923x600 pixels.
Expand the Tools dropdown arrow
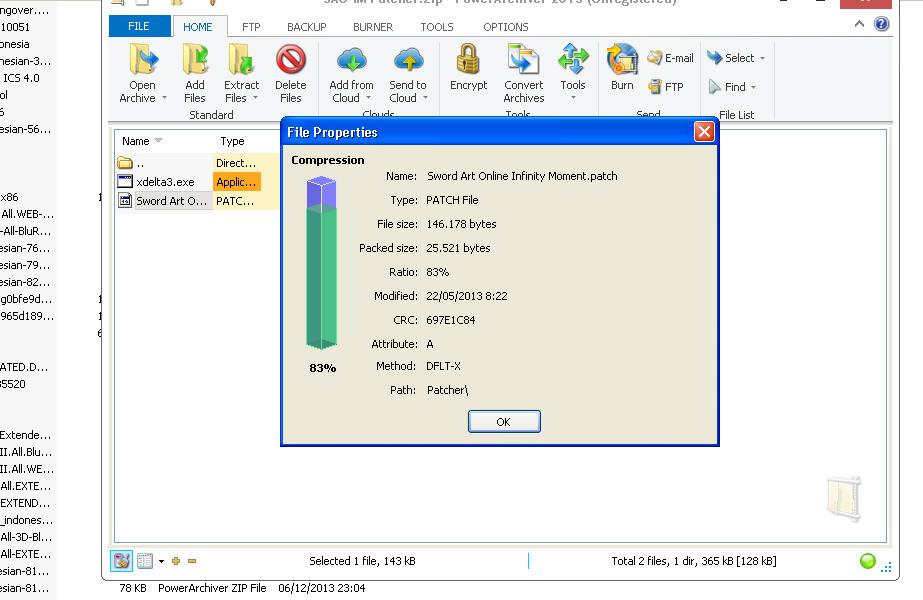click(573, 98)
